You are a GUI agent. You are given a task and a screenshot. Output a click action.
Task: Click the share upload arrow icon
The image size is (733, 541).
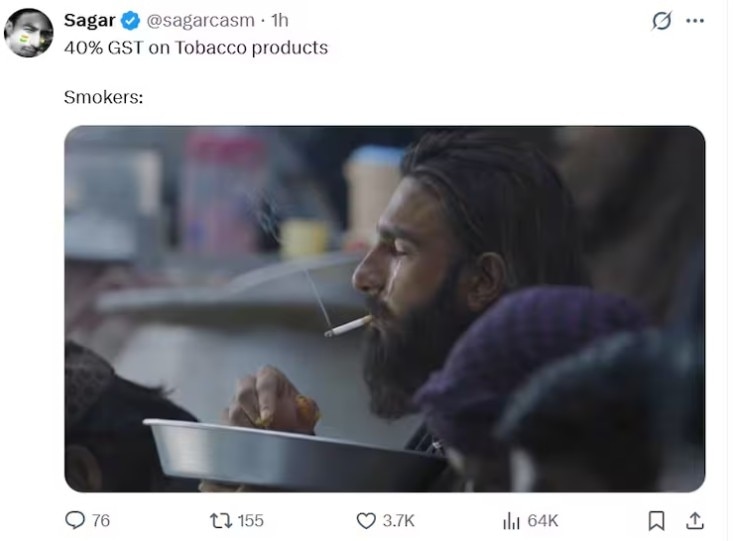pyautogui.click(x=694, y=520)
